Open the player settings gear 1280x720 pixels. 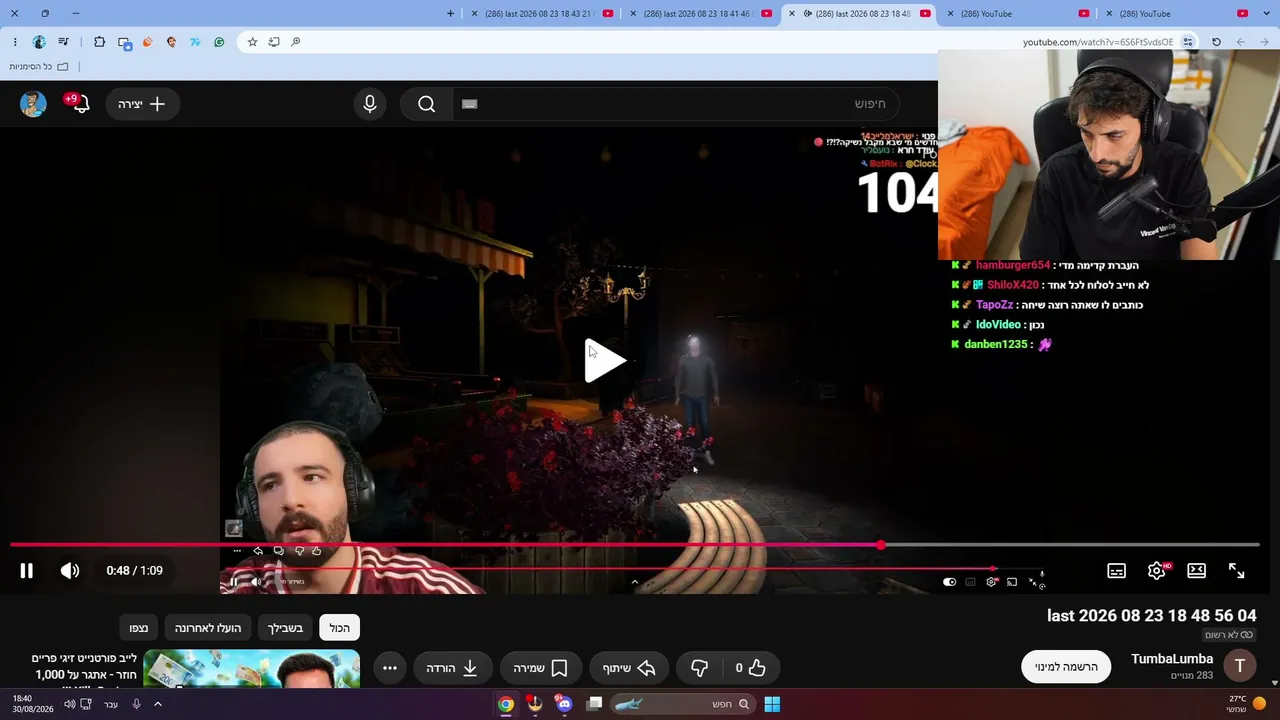[x=1157, y=571]
